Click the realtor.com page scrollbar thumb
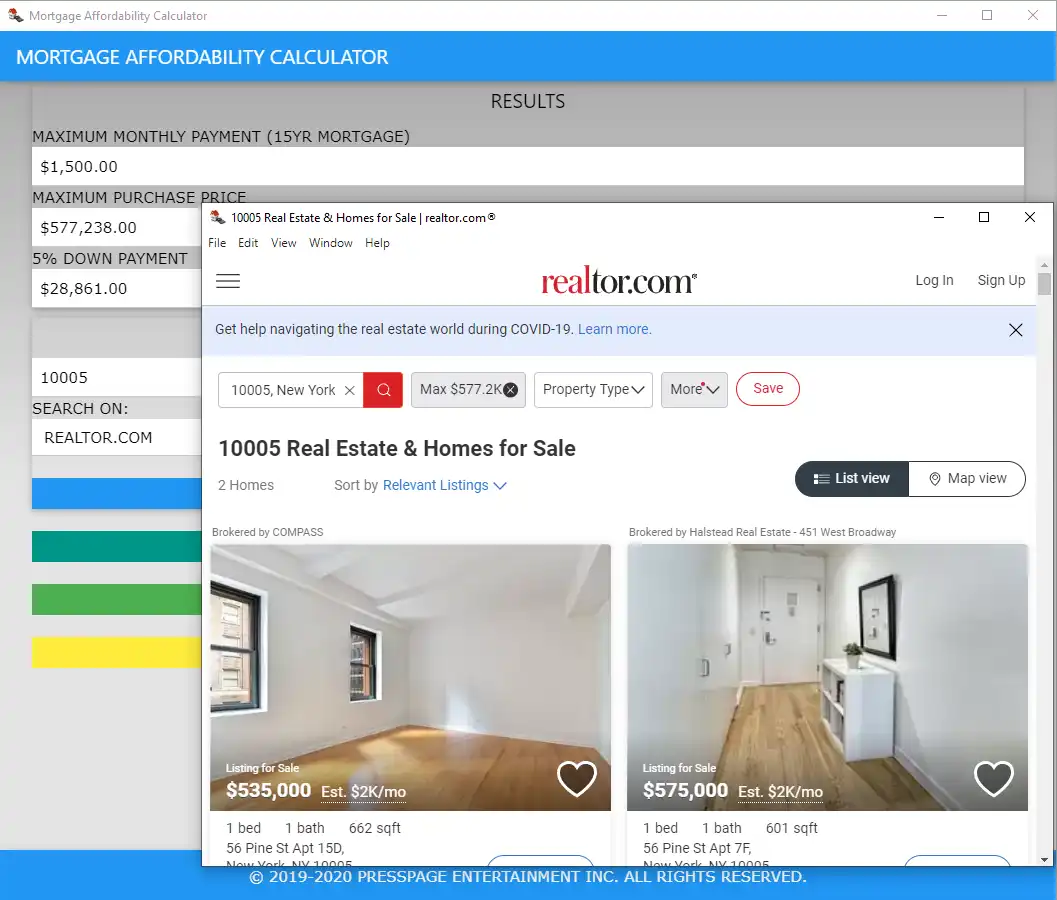 (1044, 283)
